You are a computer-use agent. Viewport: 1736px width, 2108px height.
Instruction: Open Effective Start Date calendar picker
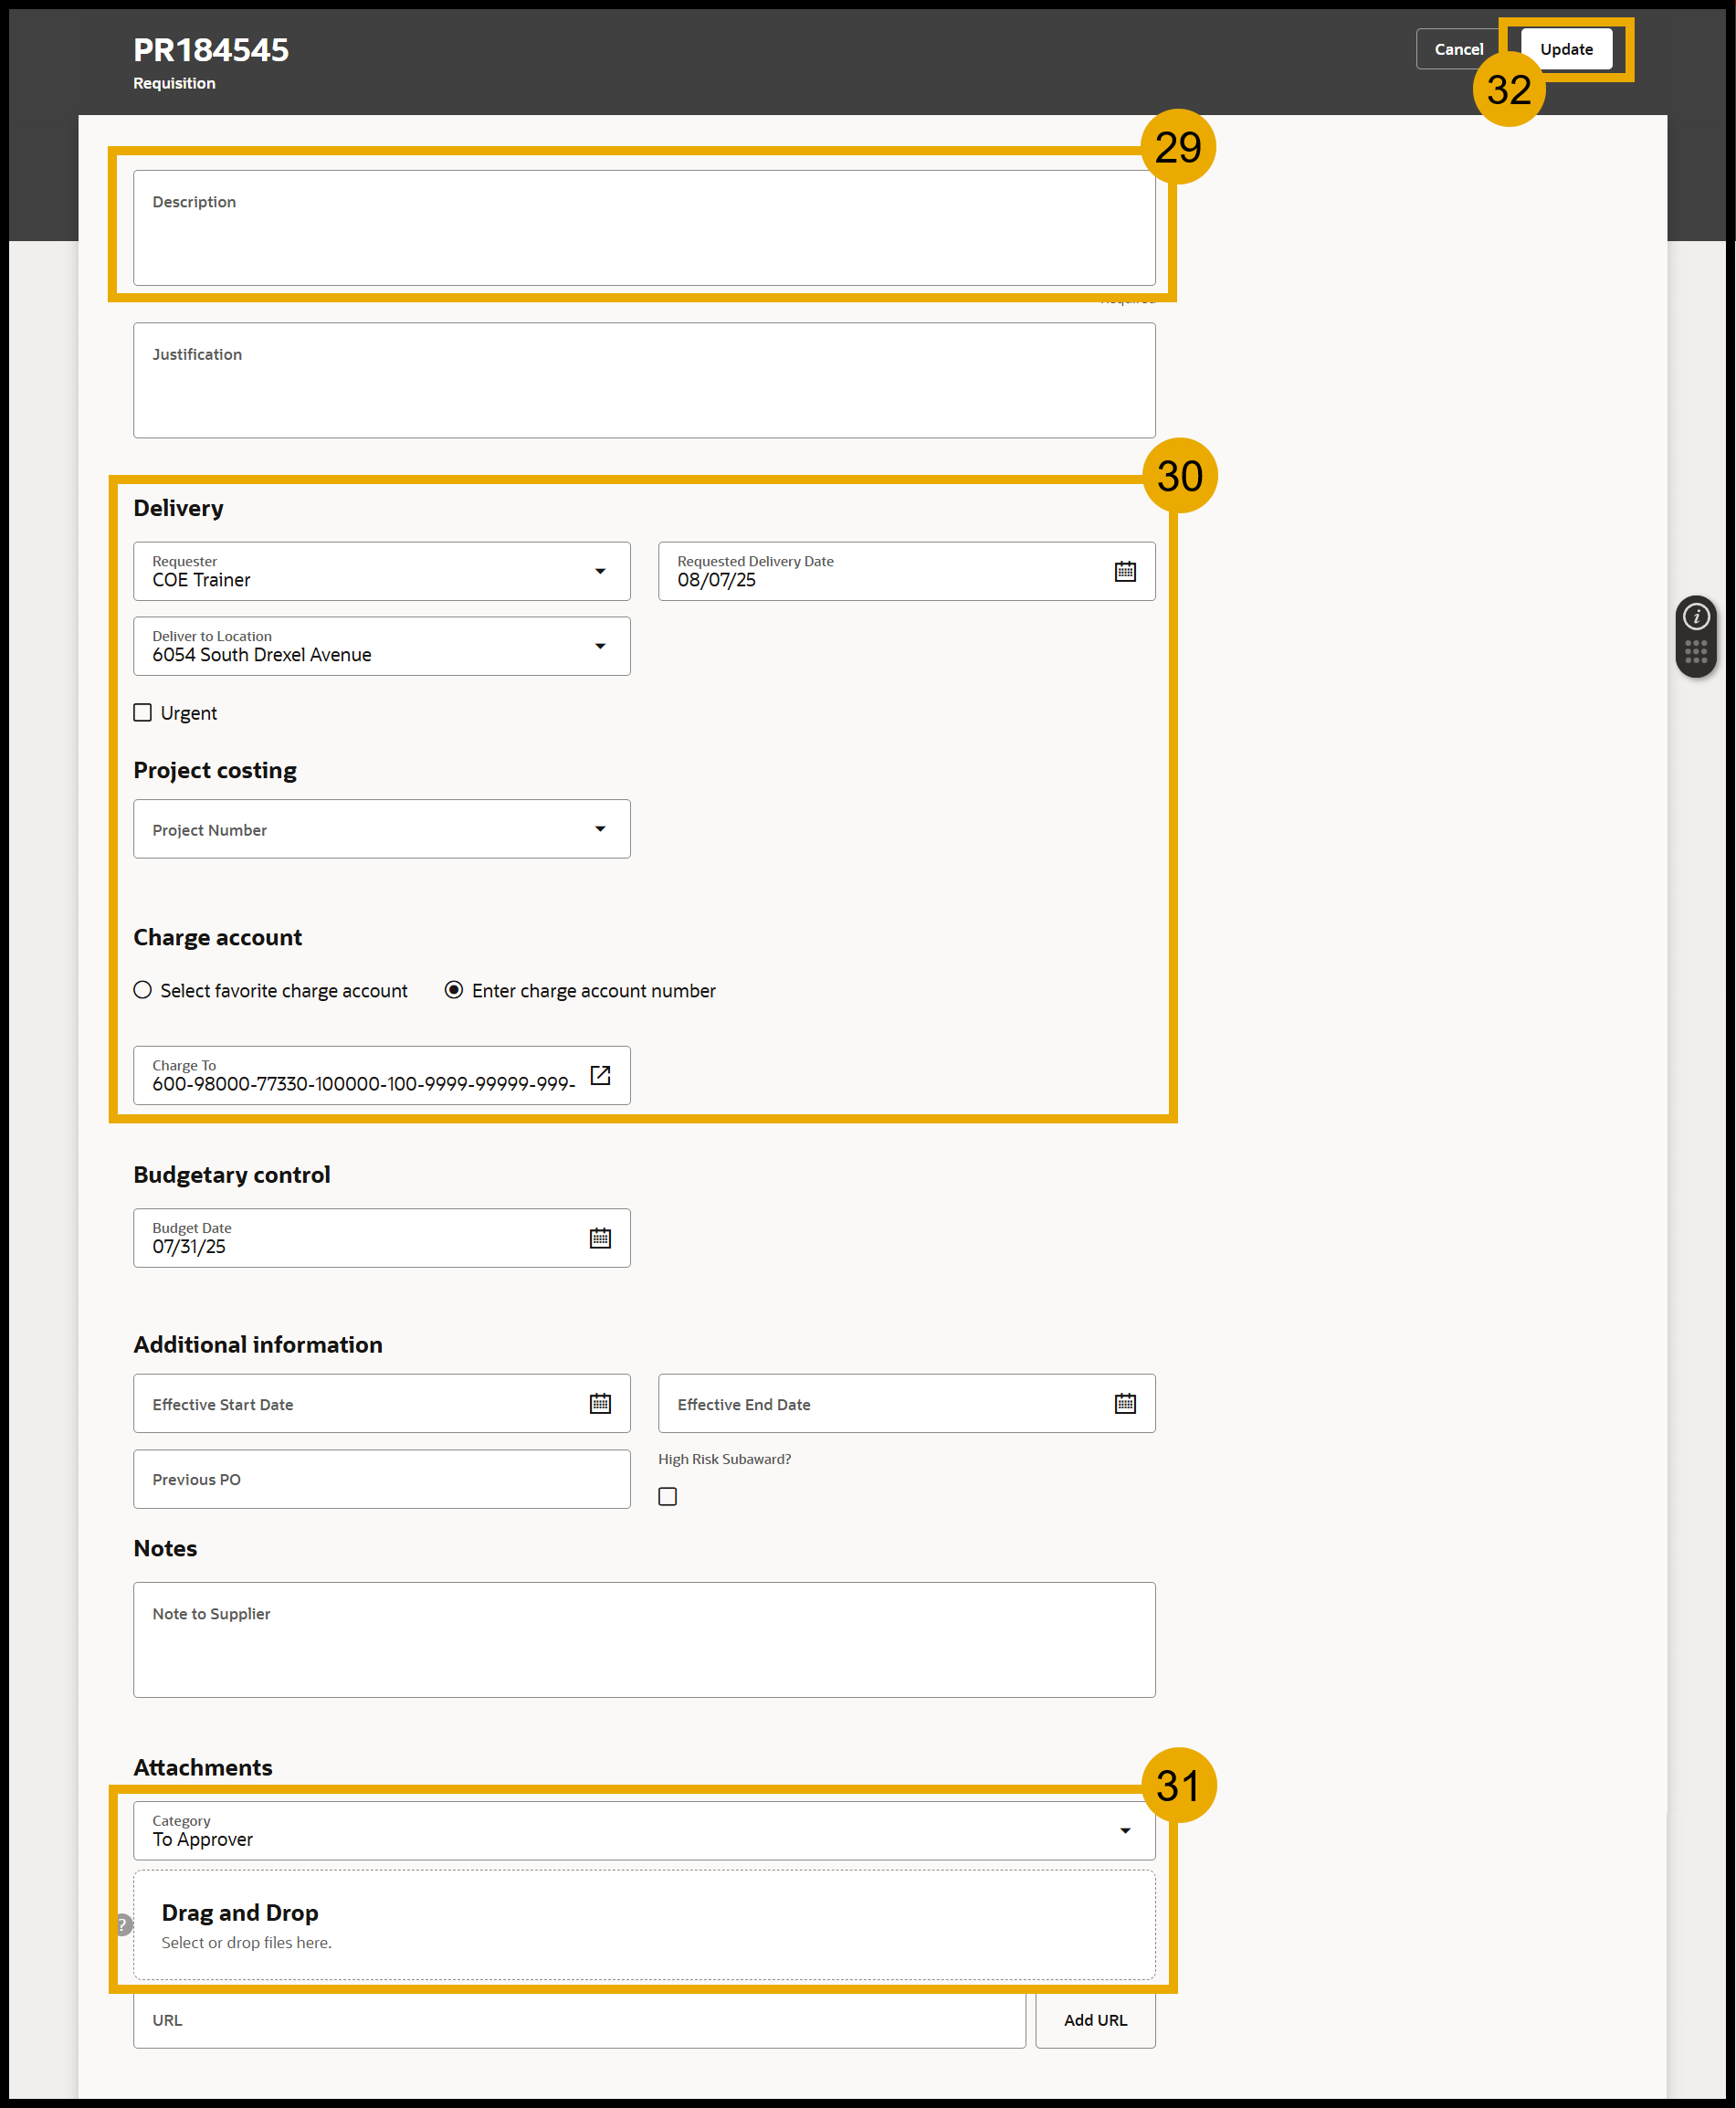pos(600,1403)
